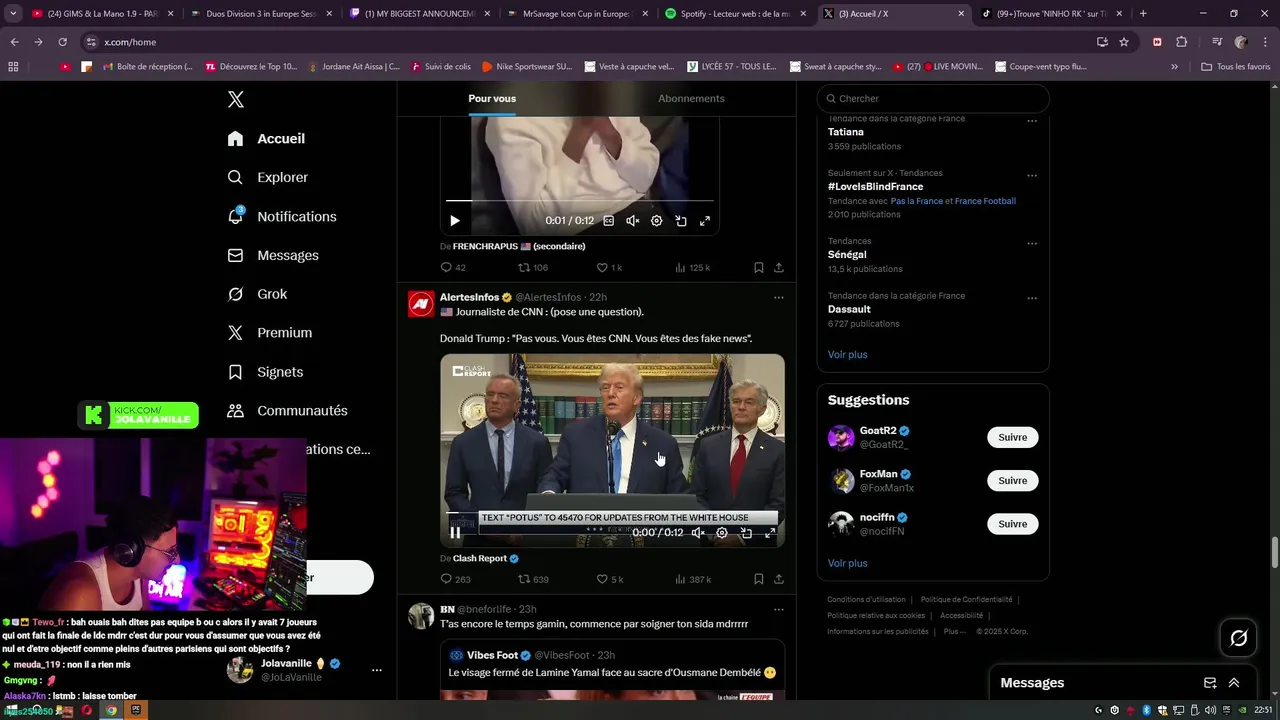The image size is (1280, 720).
Task: Like the post with 5 k likes
Action: point(610,579)
